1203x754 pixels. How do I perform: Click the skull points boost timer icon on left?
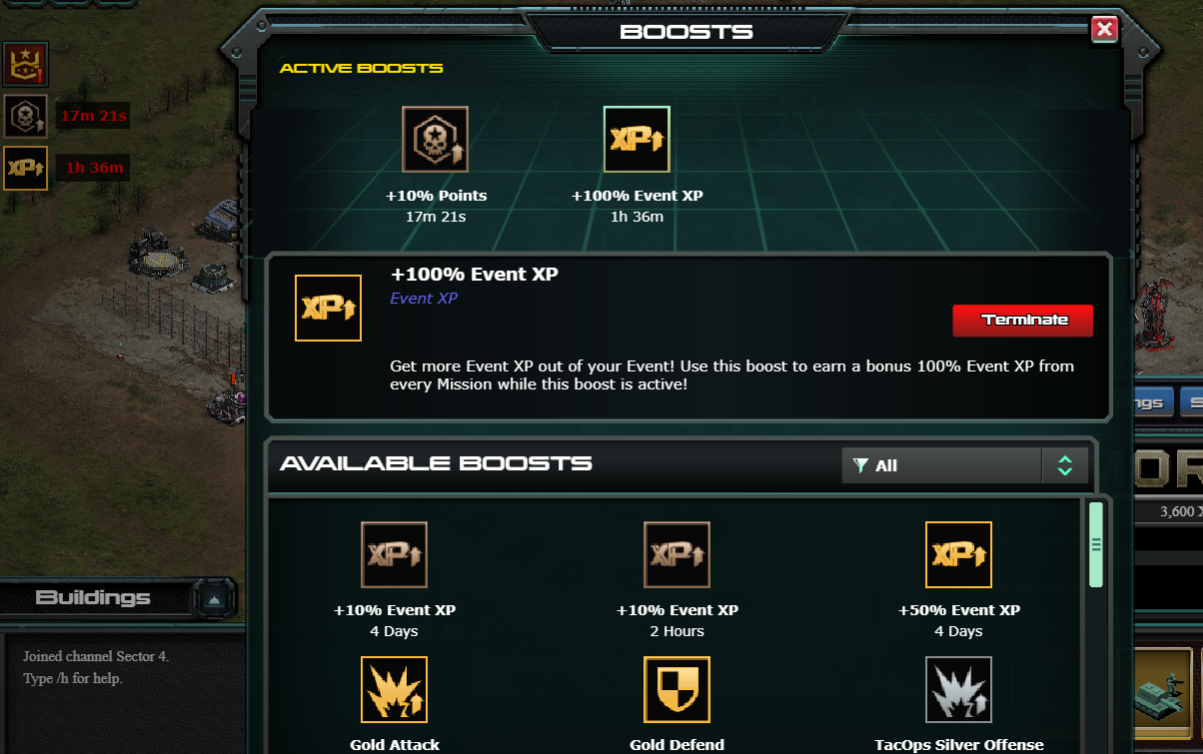tap(25, 116)
